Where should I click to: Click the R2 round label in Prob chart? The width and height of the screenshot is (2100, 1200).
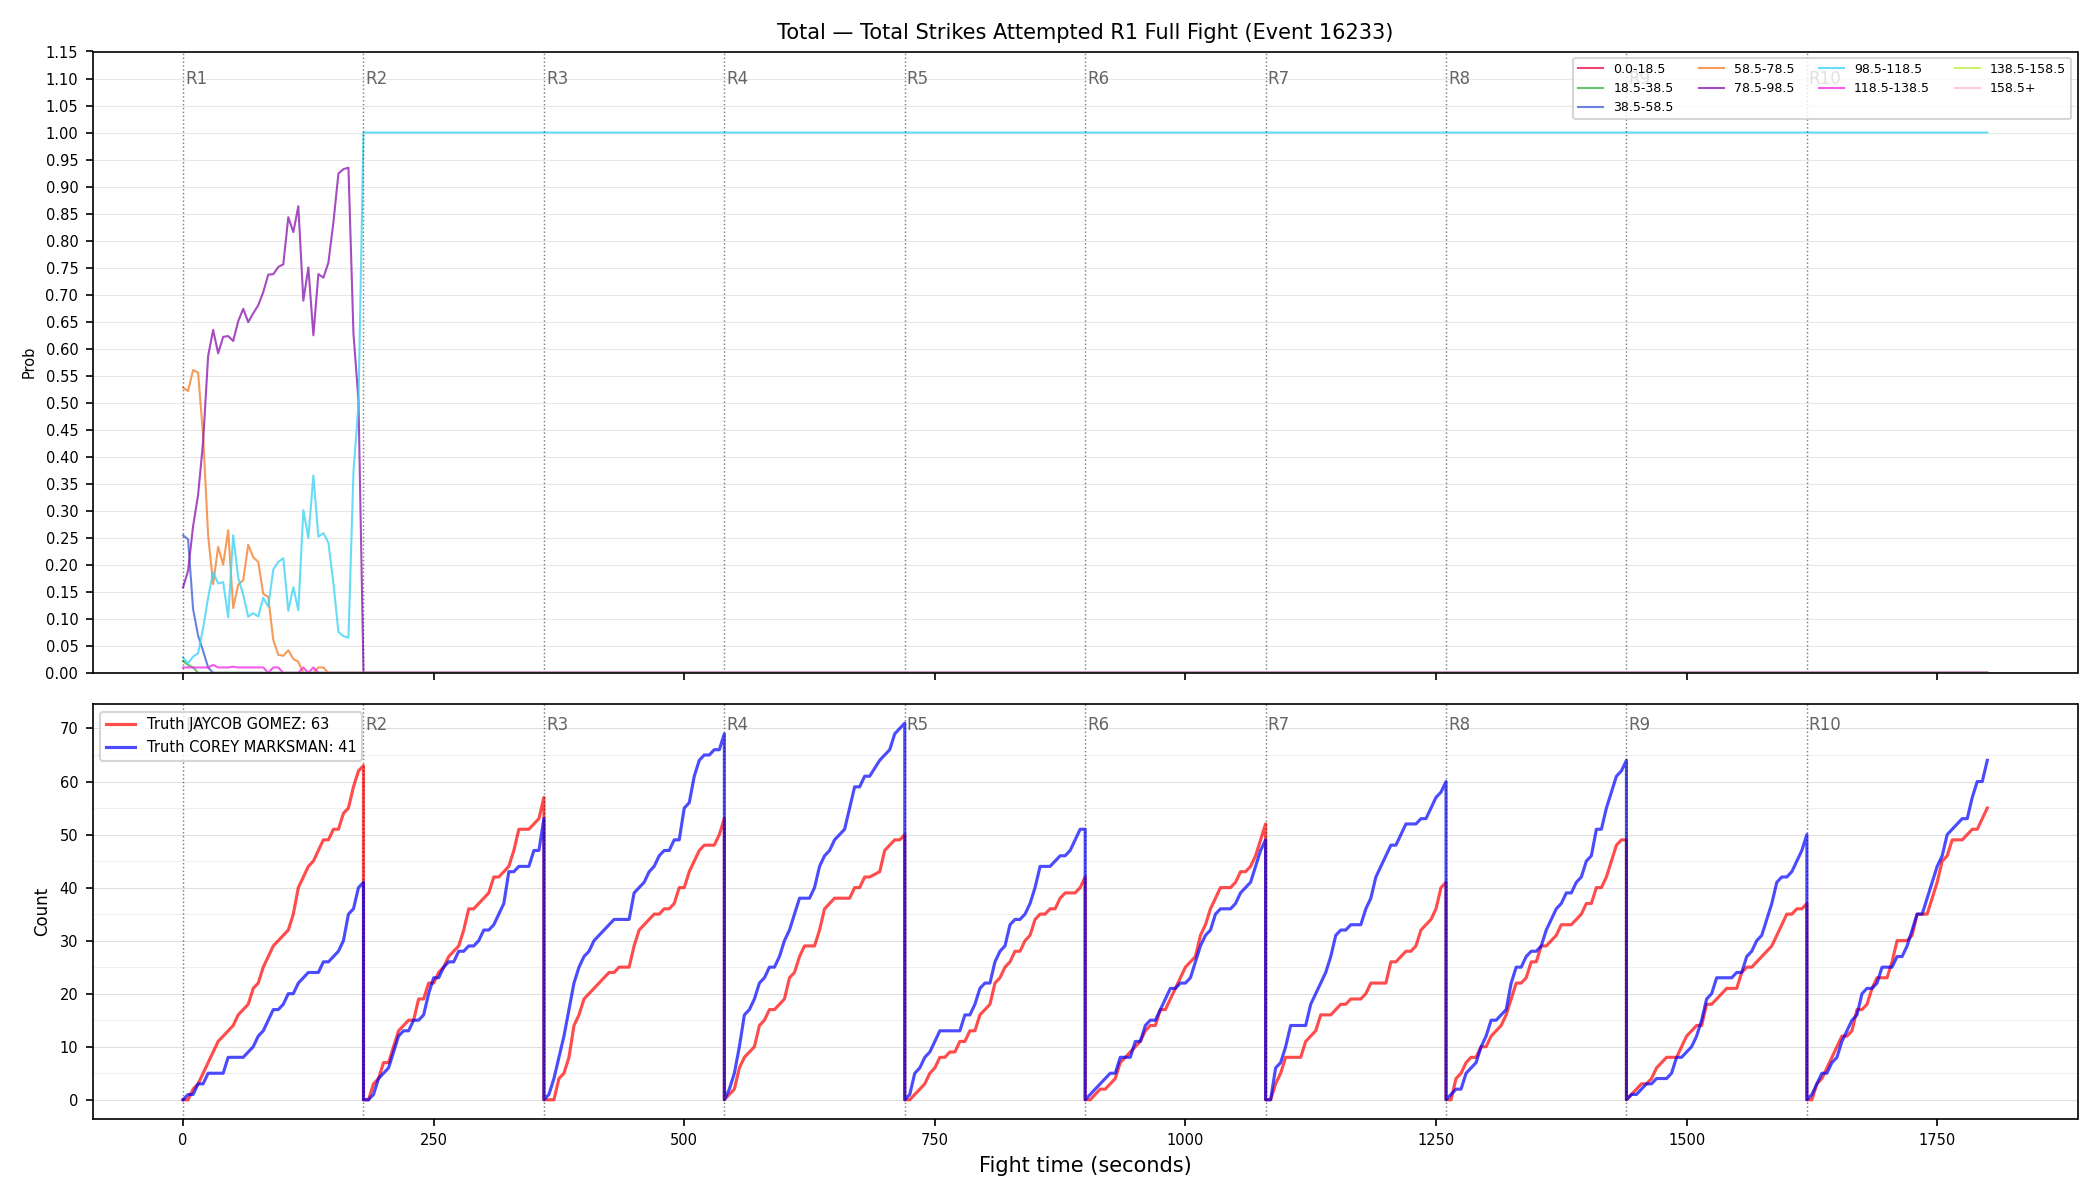tap(376, 78)
